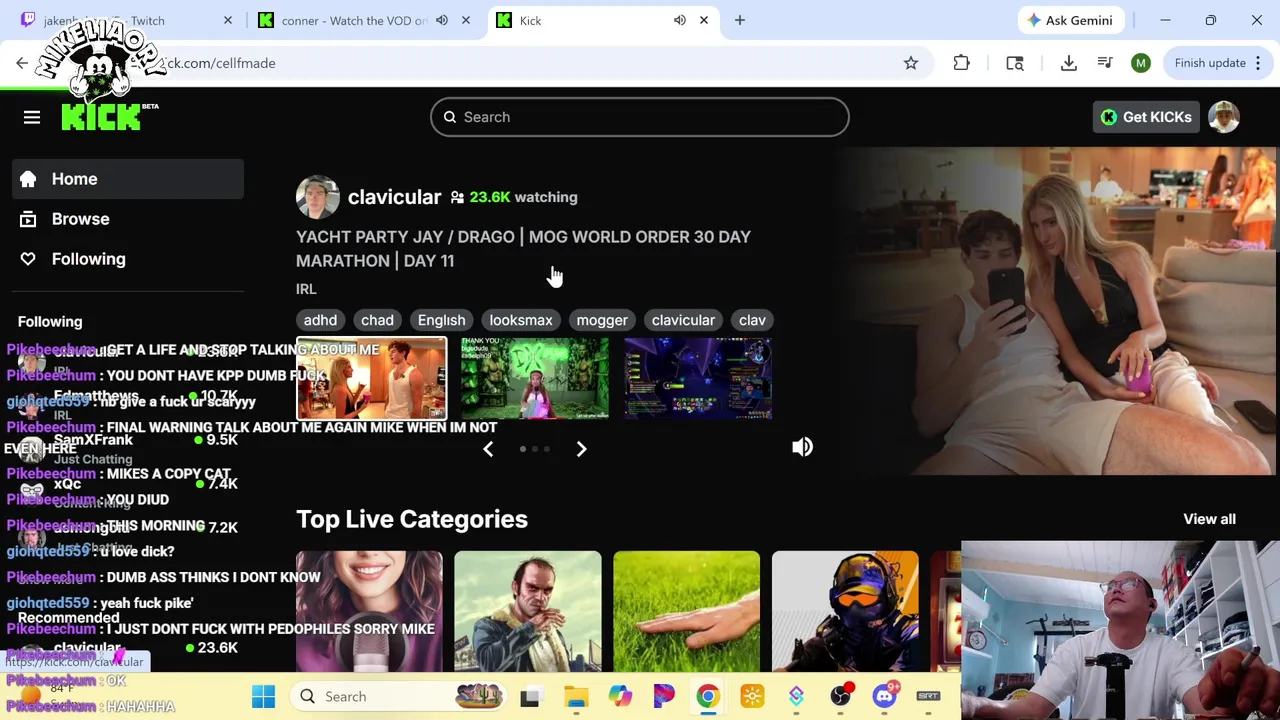Screen dimensions: 1280x720
Task: Open Browse in the sidebar
Action: [128, 219]
